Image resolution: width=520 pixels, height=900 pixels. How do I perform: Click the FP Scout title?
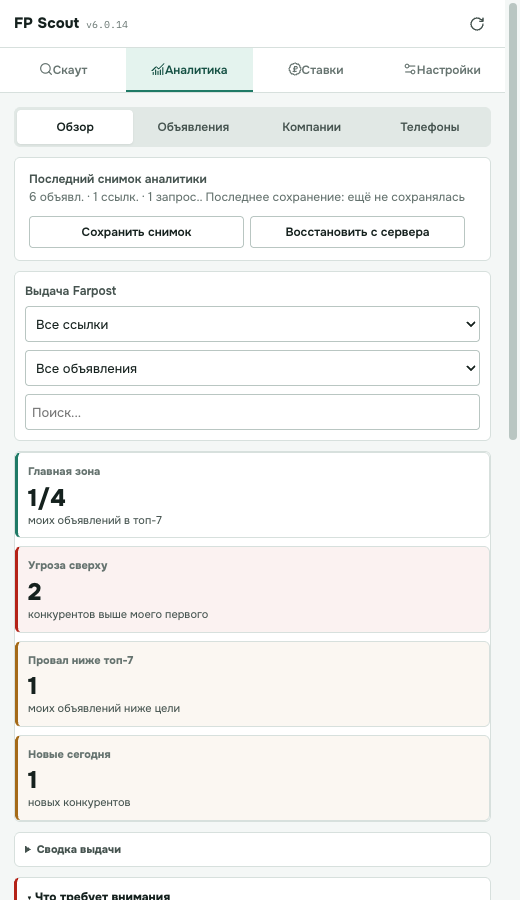click(46, 23)
